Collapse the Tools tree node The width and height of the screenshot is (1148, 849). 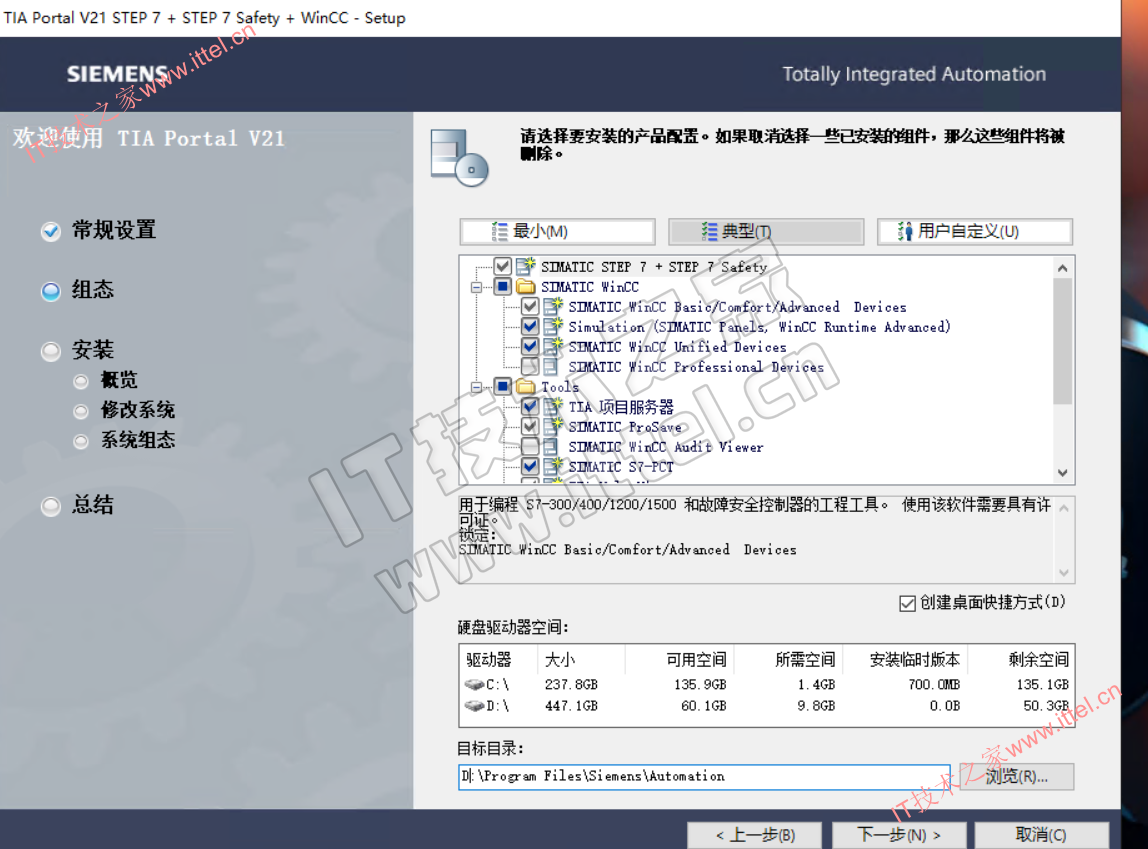pyautogui.click(x=478, y=387)
